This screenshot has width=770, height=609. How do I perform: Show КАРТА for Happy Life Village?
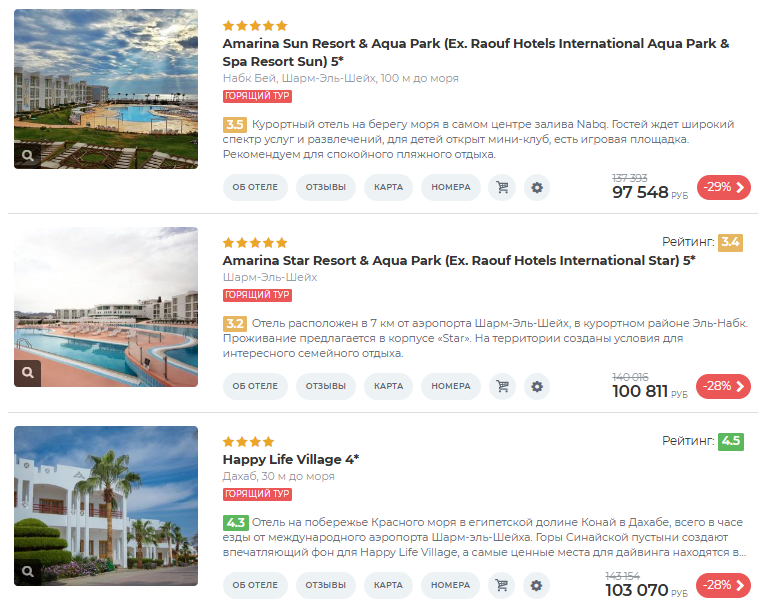point(388,585)
